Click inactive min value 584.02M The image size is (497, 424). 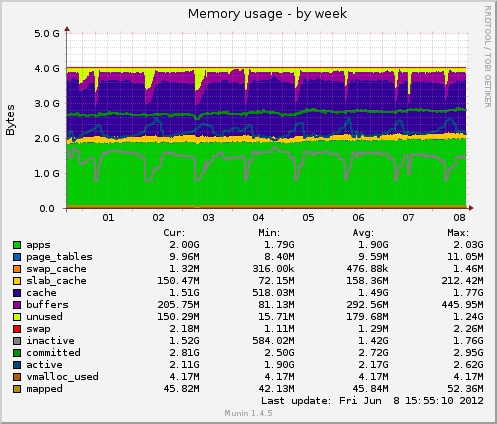click(273, 341)
